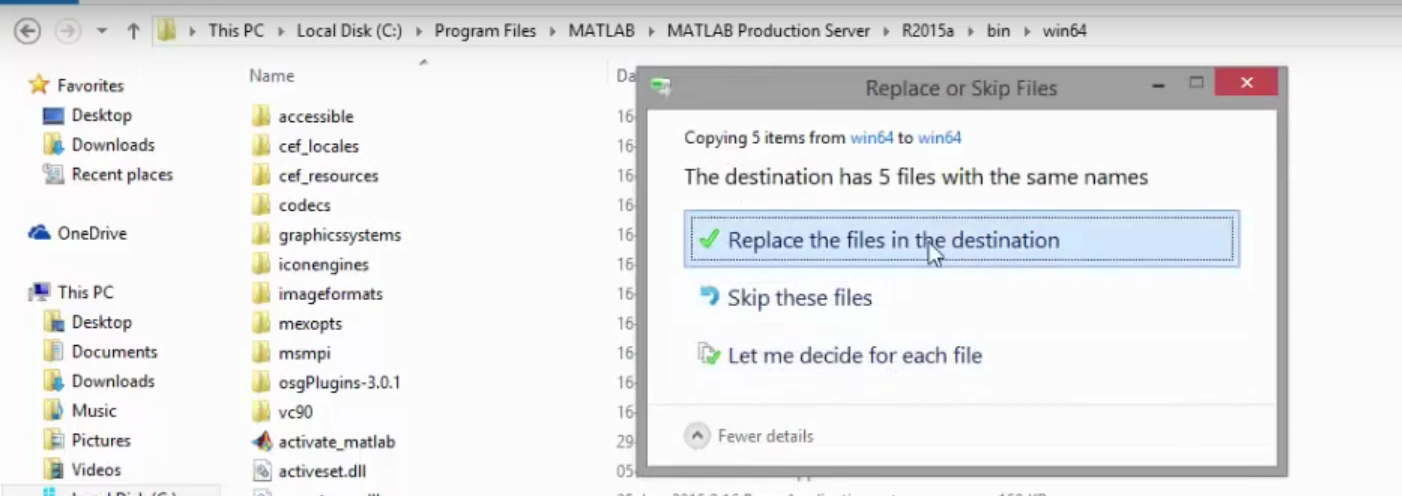Choose Skip these files option
The image size is (1402, 496).
(x=799, y=298)
